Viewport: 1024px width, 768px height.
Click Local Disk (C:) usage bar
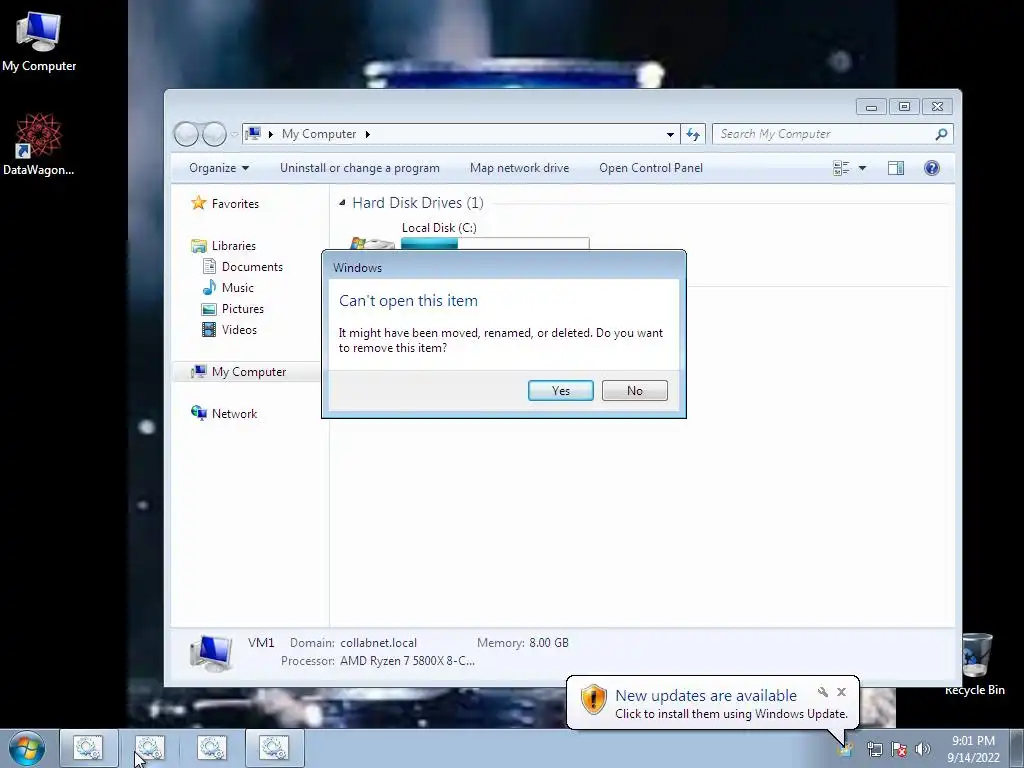[x=495, y=244]
